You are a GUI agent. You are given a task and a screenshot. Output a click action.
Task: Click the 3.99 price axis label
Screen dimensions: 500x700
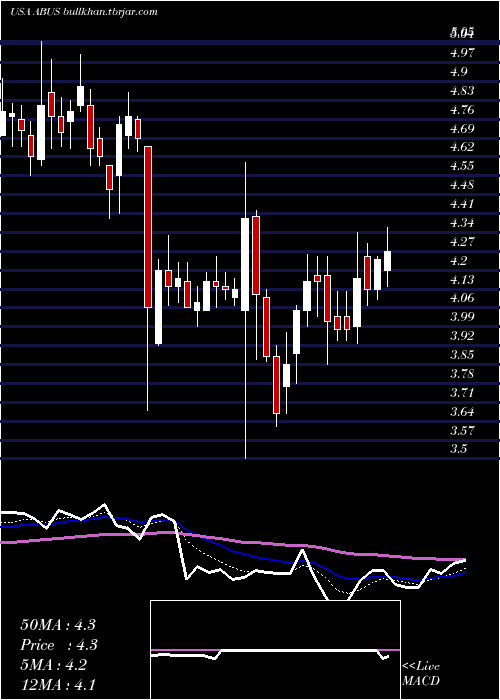click(x=462, y=317)
